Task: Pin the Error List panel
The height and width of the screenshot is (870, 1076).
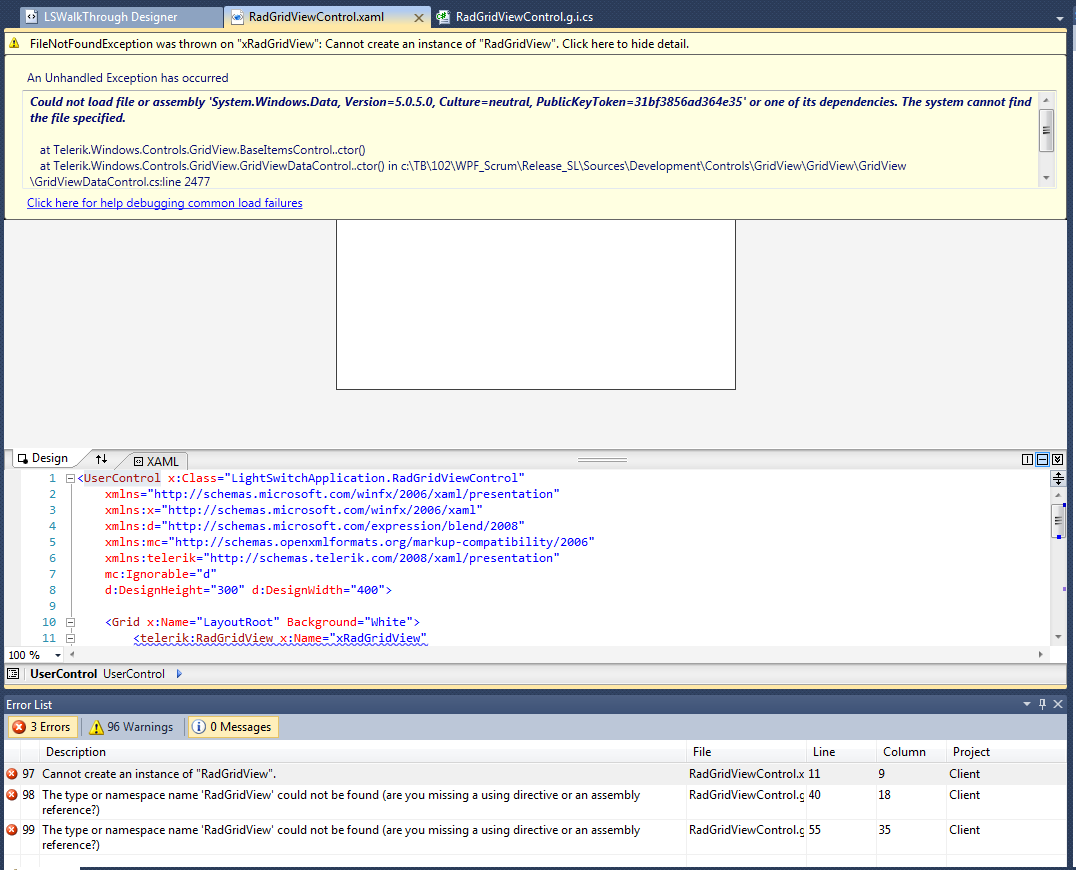Action: coord(1042,704)
